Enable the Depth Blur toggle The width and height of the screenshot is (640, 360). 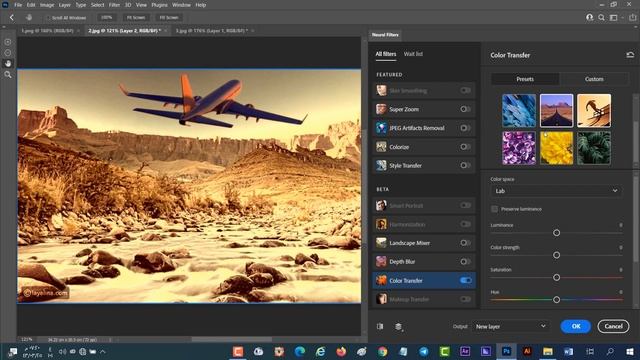coord(465,262)
